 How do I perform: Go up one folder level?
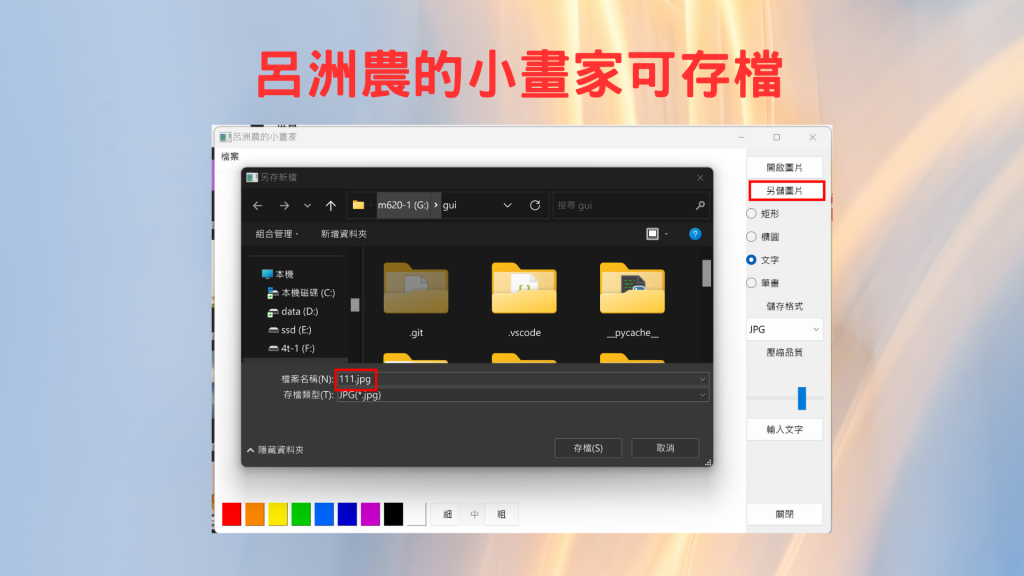coord(330,206)
